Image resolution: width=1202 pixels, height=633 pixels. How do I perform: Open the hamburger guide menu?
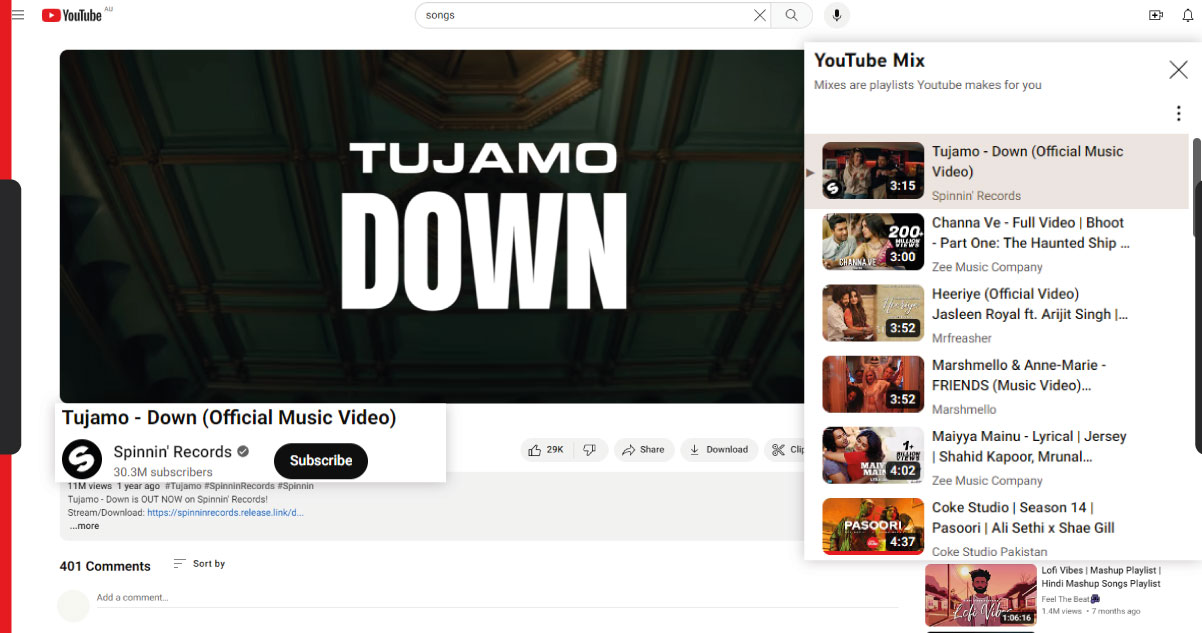(17, 15)
